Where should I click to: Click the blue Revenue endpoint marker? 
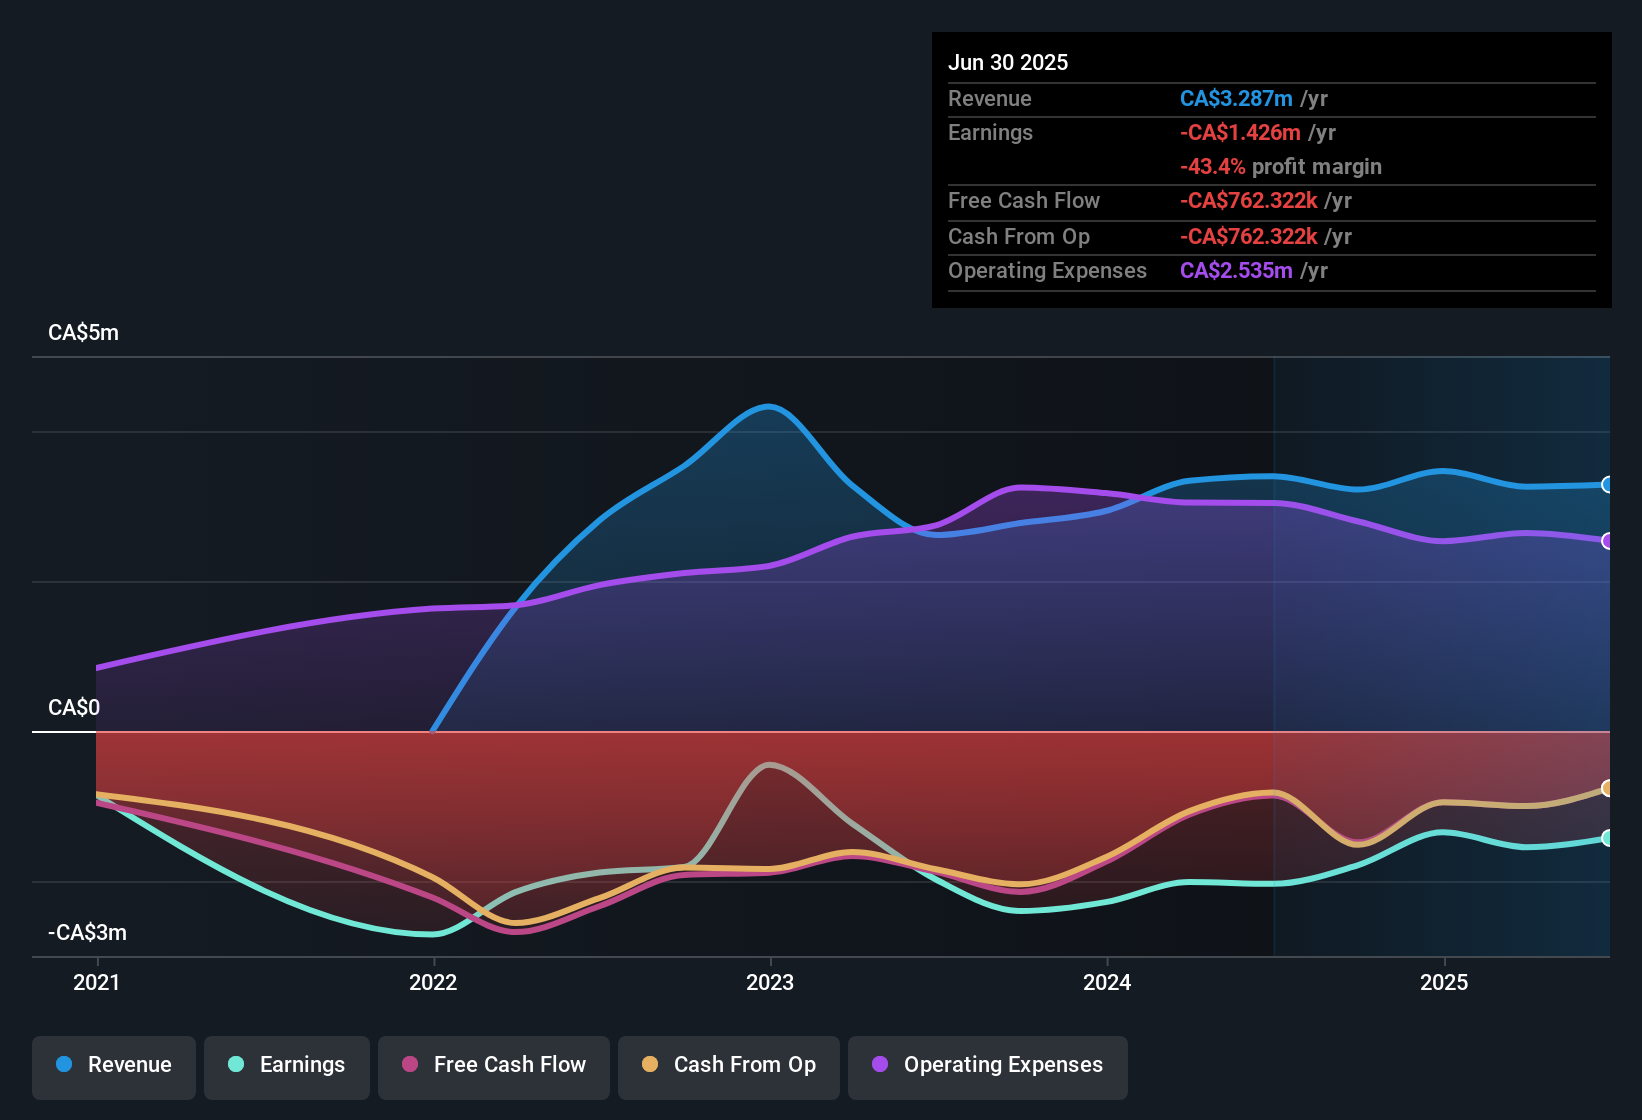pos(1608,485)
